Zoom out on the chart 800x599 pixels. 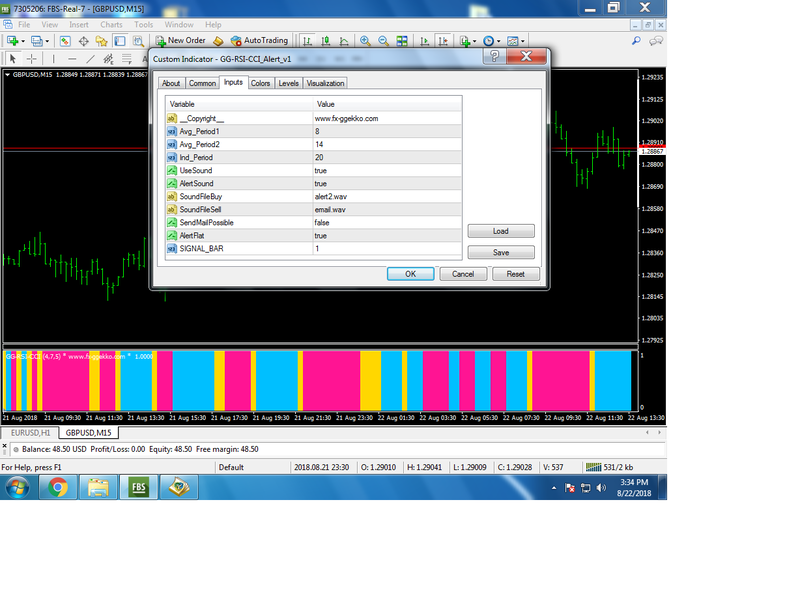pyautogui.click(x=384, y=41)
